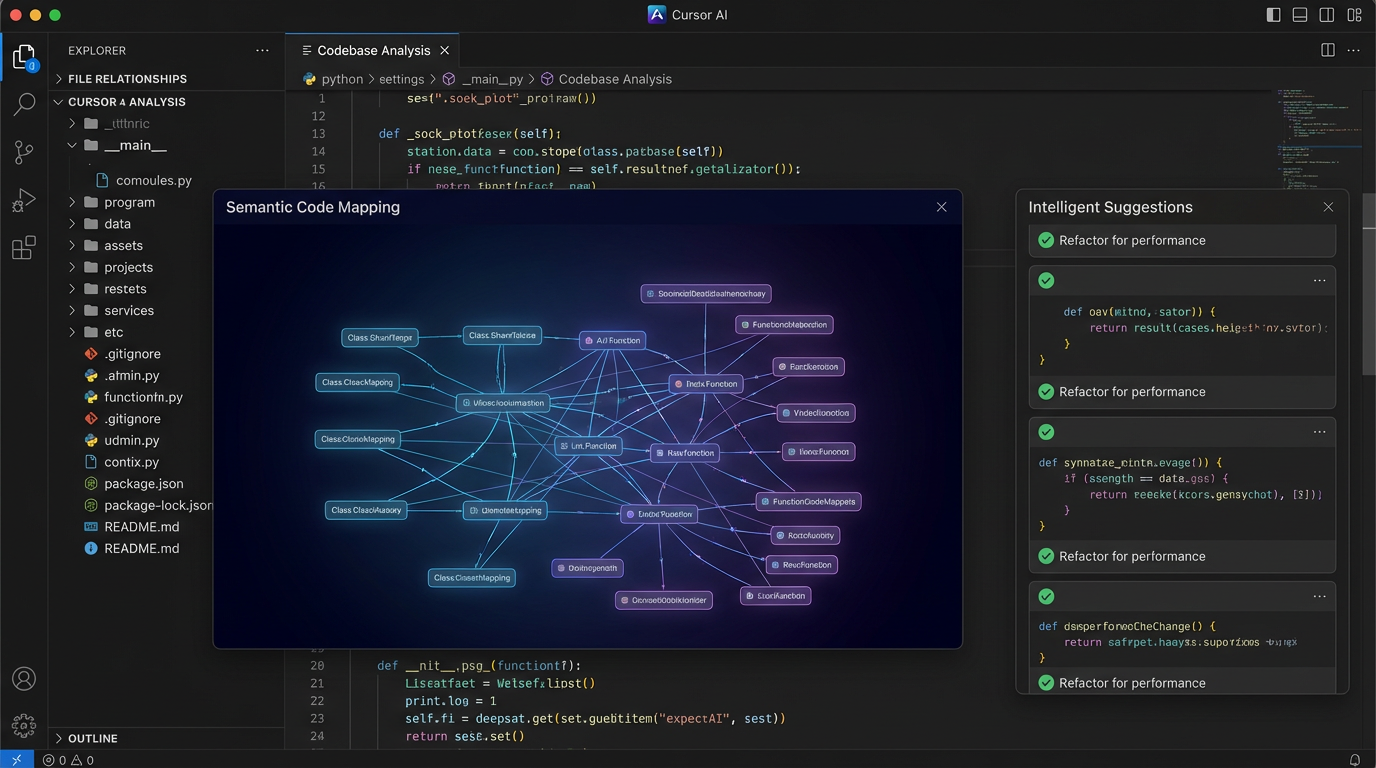Viewport: 1376px width, 768px height.
Task: Select python in the breadcrumb trail
Action: tap(341, 78)
